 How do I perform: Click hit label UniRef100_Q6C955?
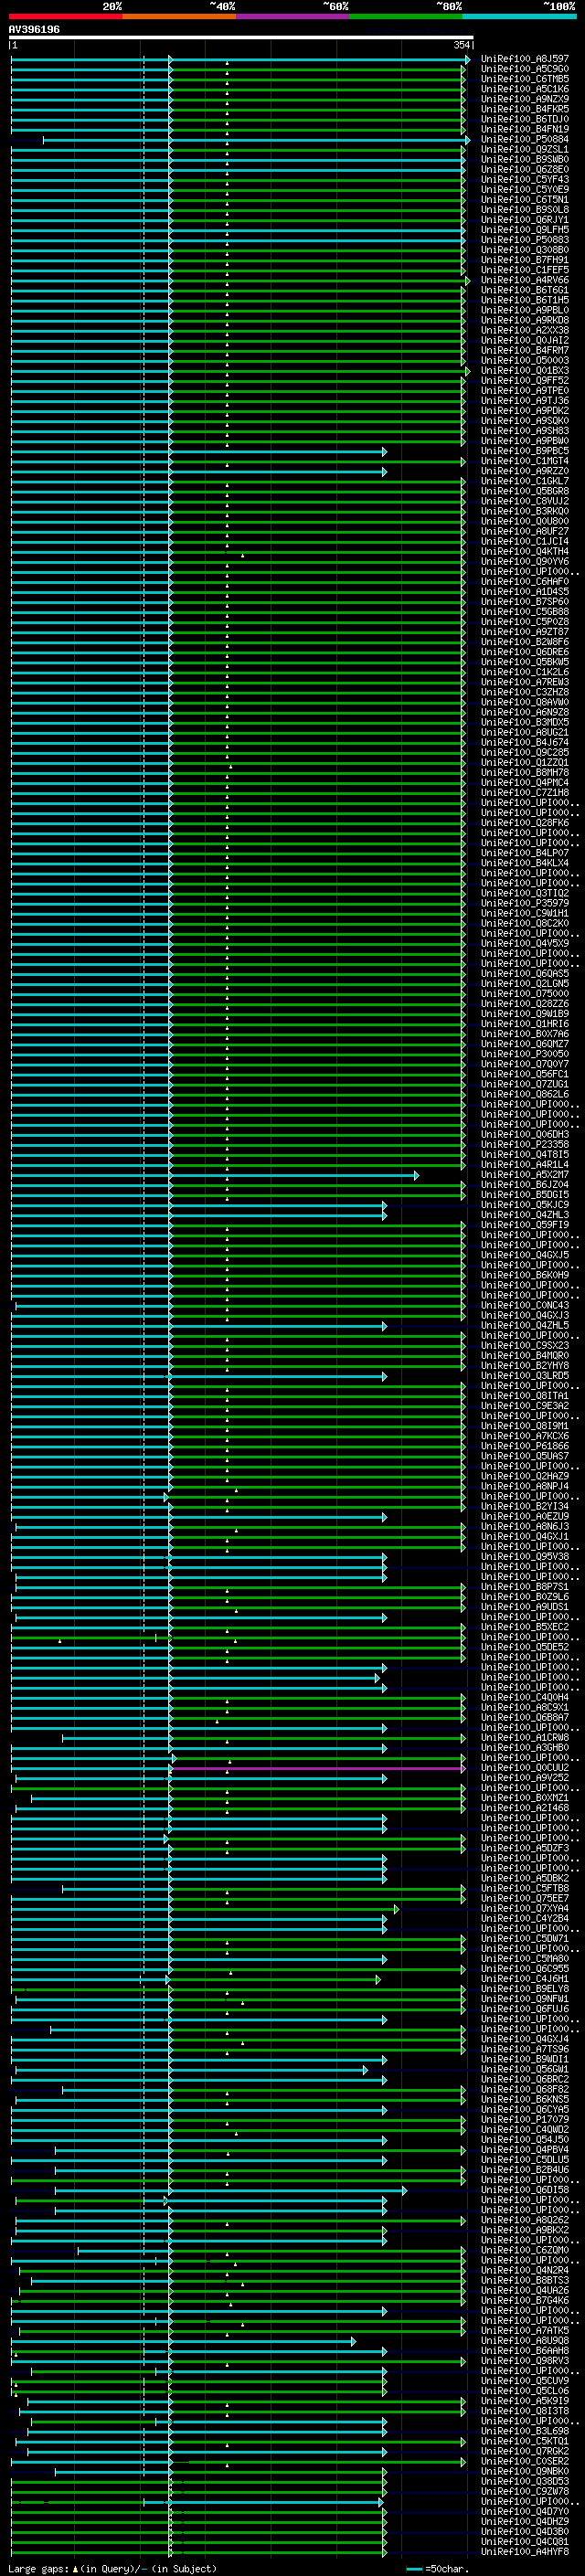click(x=525, y=1969)
